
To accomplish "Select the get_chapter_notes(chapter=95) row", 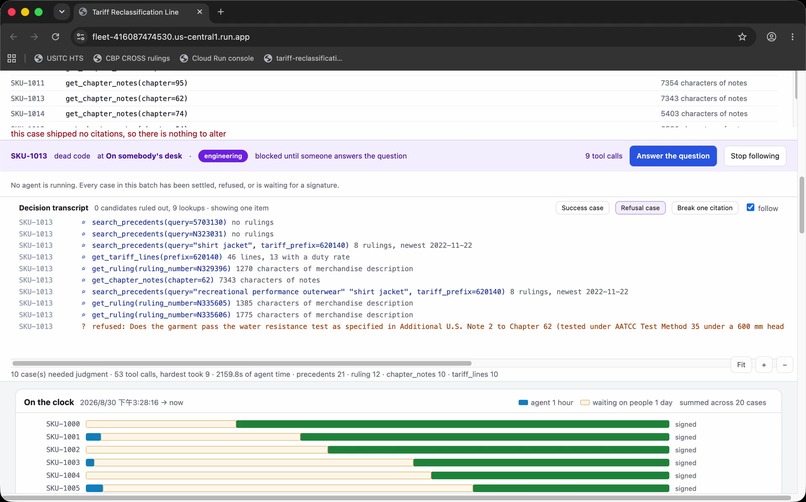I will [394, 83].
